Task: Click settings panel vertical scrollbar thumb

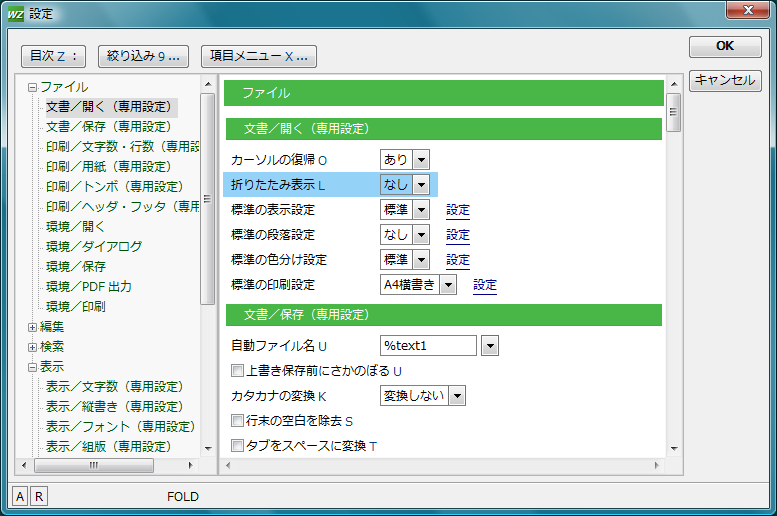Action: 673,113
